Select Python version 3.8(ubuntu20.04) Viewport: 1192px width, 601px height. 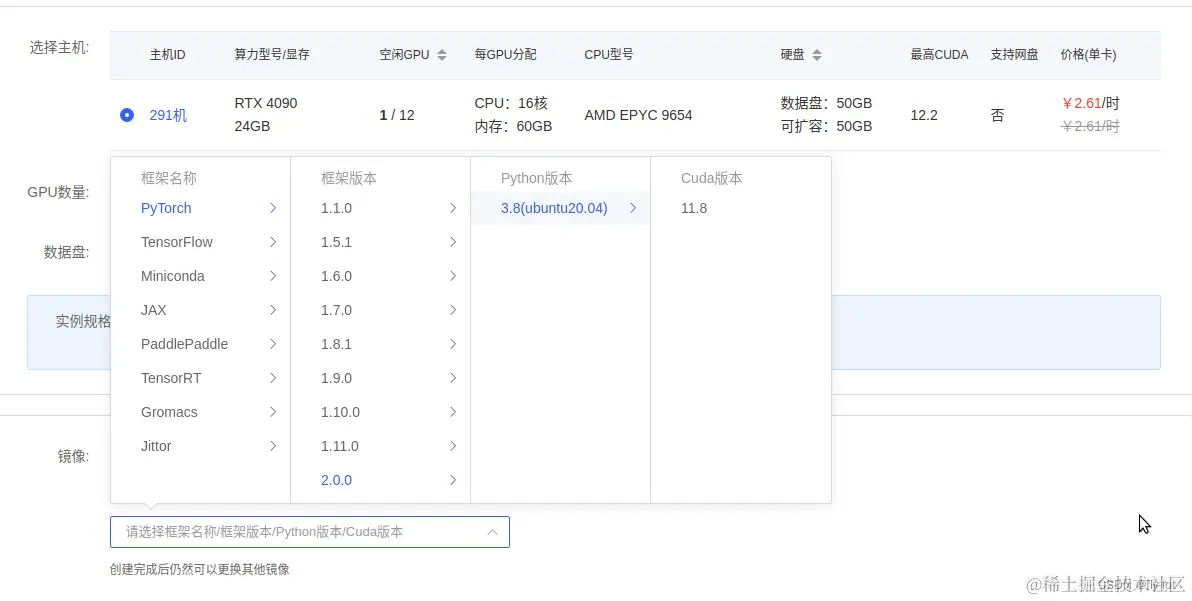click(x=554, y=208)
